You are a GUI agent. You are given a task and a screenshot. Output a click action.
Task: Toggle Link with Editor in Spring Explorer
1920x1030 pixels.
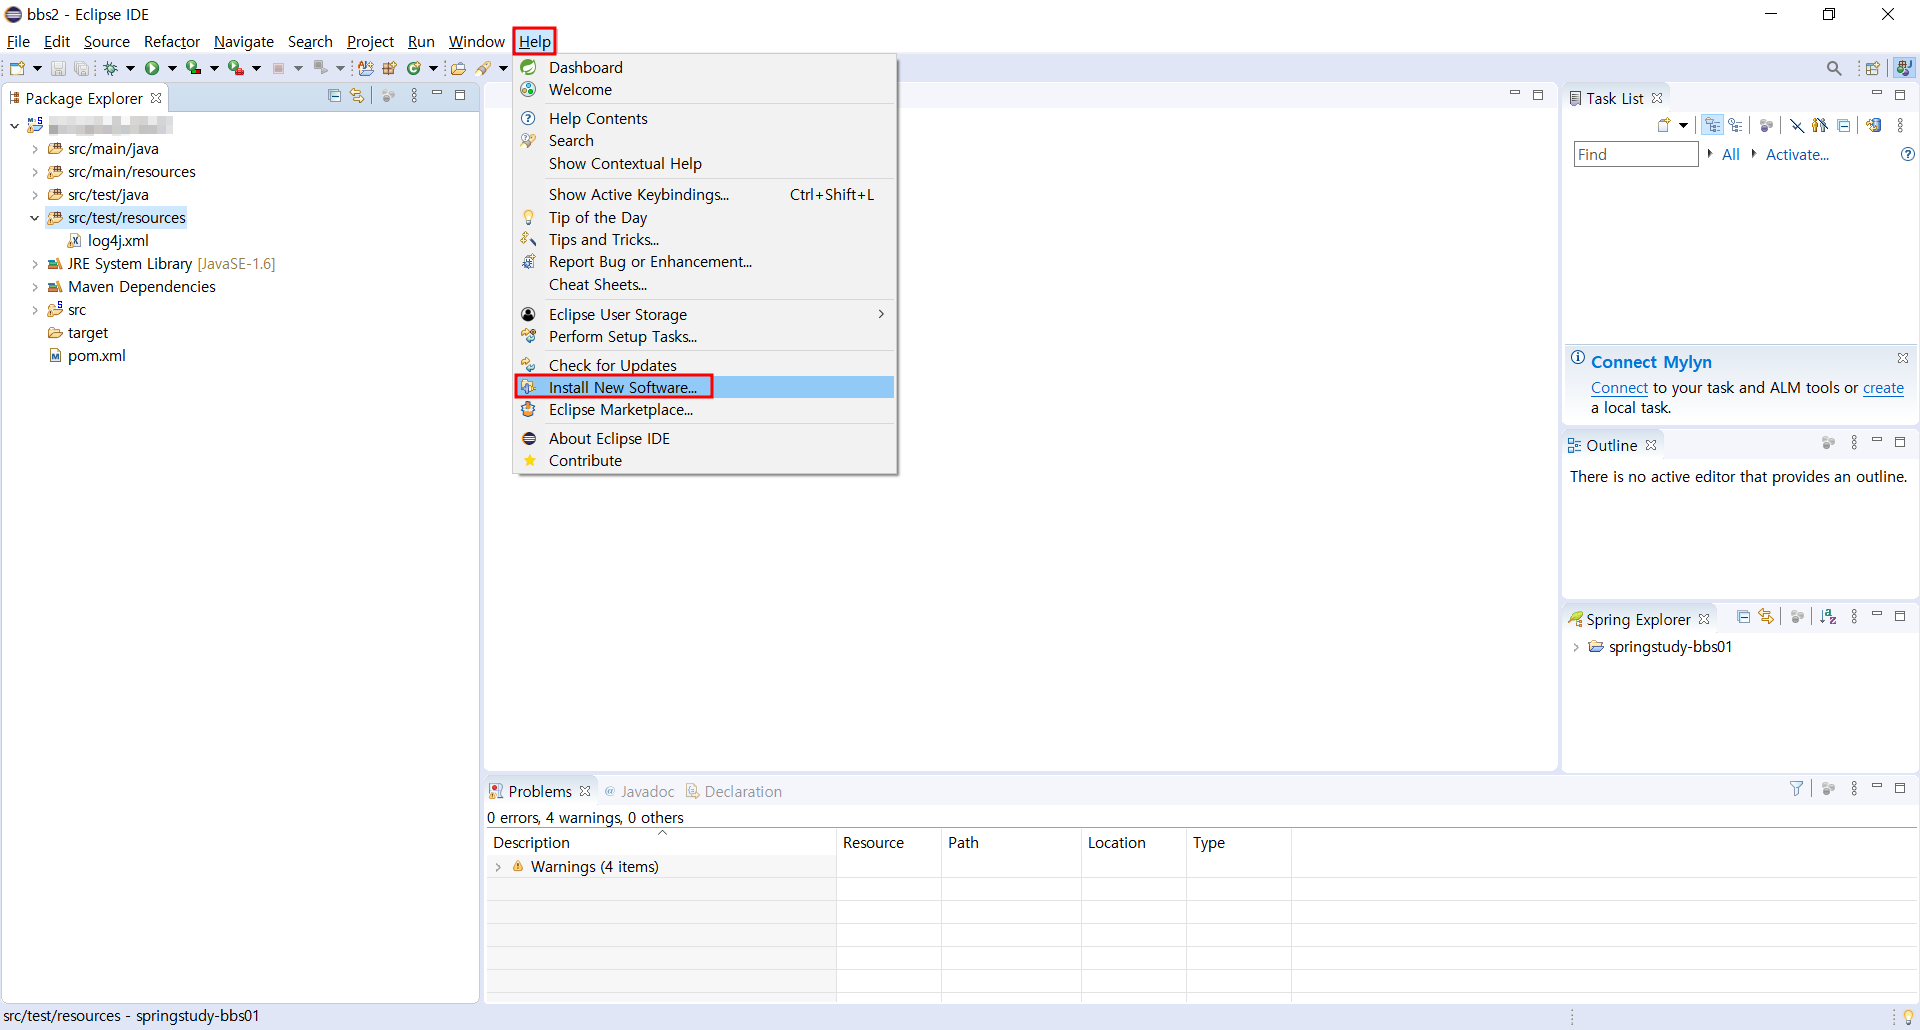tap(1766, 617)
